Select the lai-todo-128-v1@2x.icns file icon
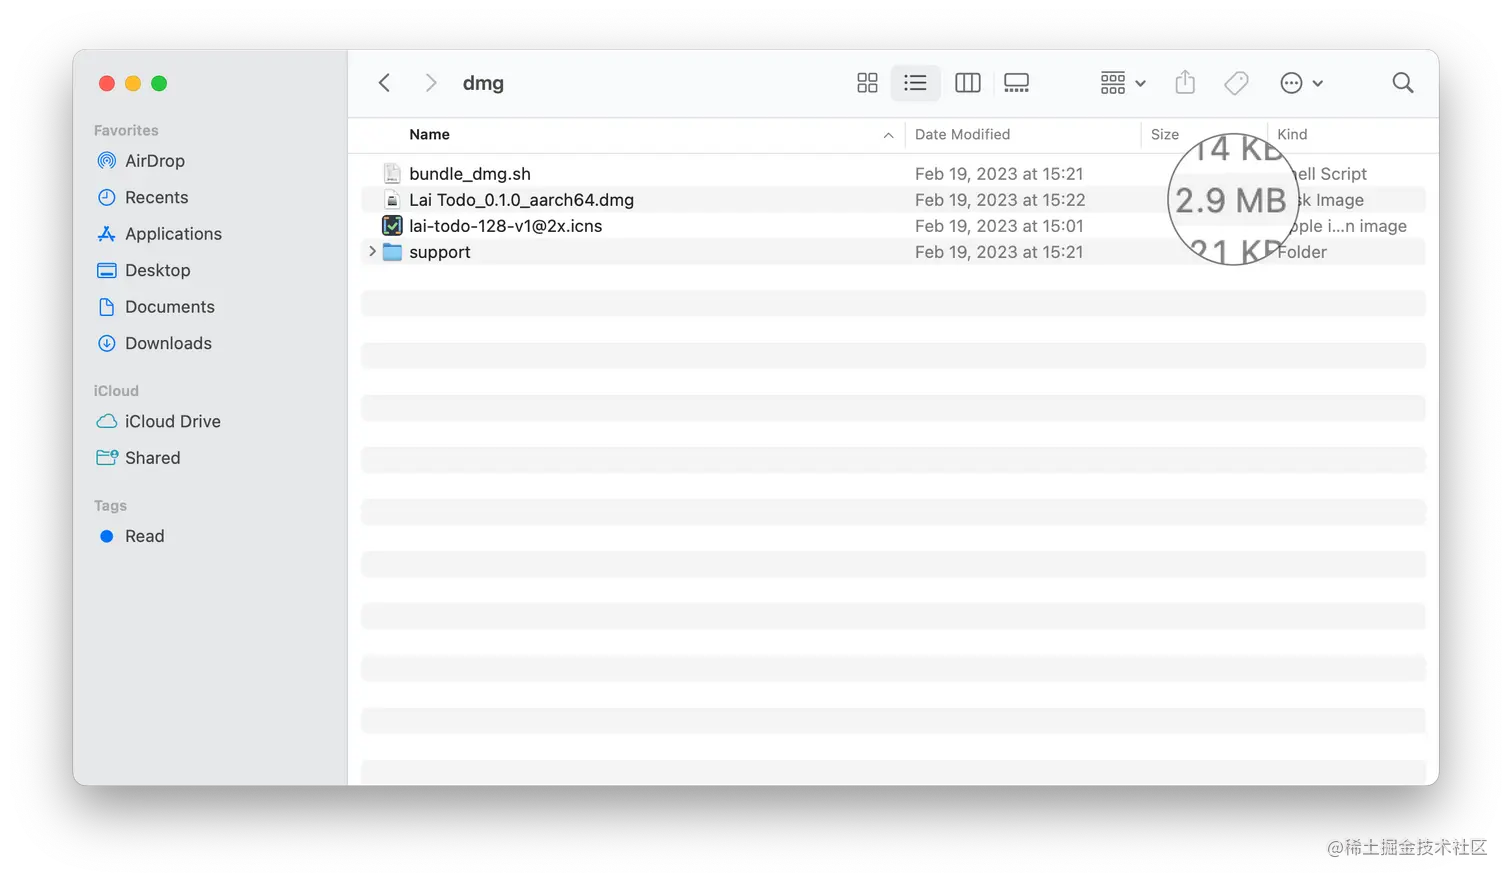Screen dimensions: 1512x882 click(x=393, y=226)
